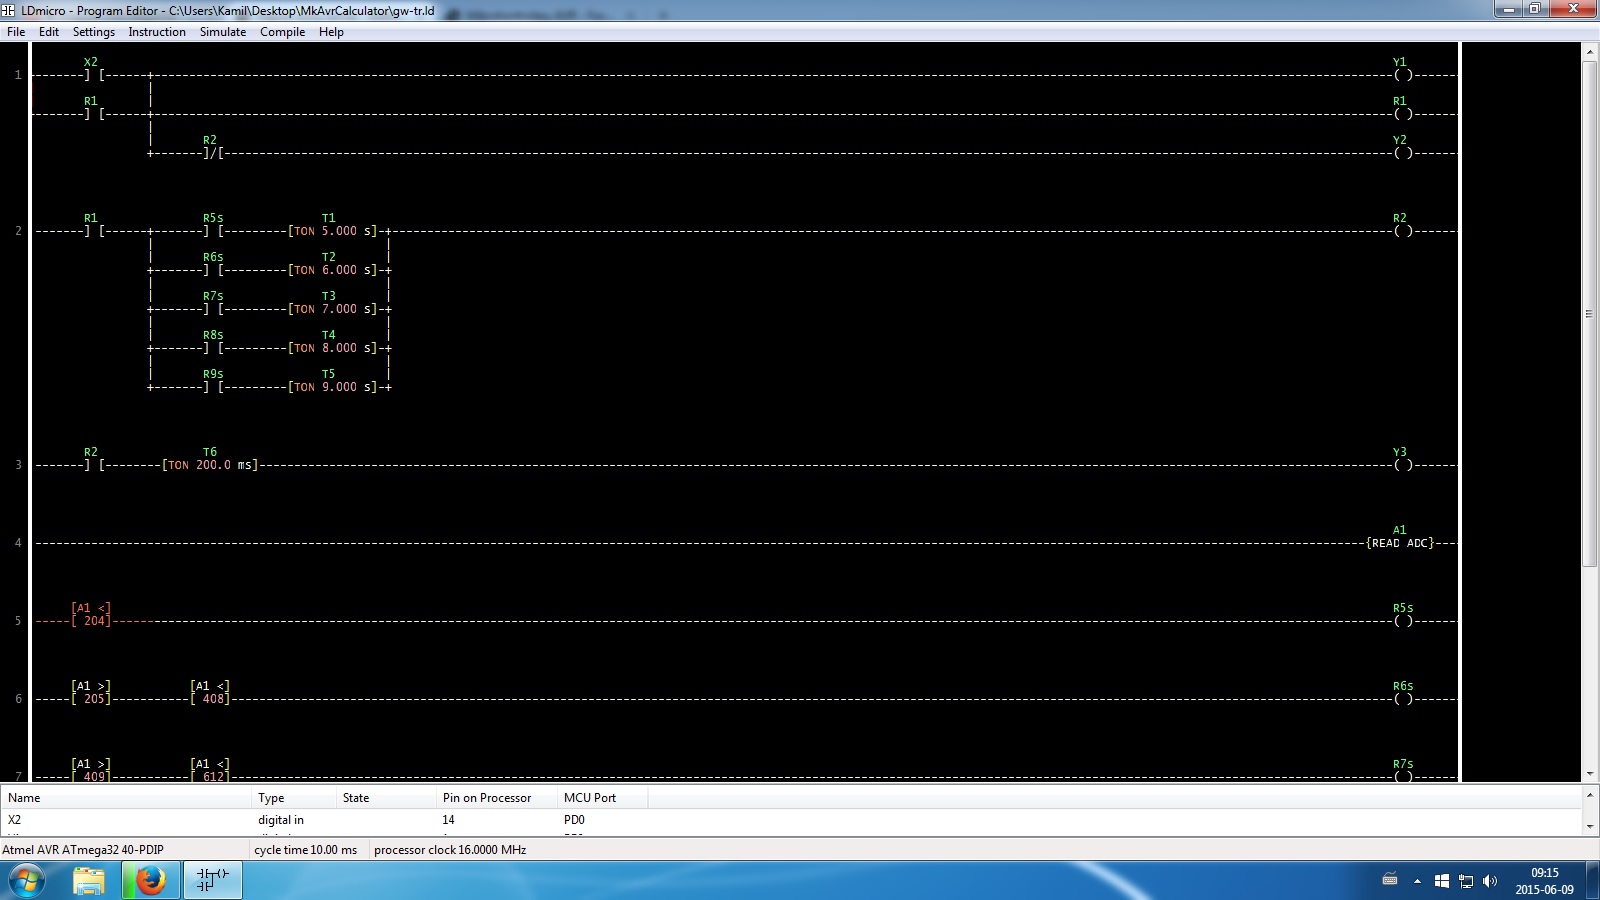Select the T3 TON 7.000 s timer

click(333, 303)
